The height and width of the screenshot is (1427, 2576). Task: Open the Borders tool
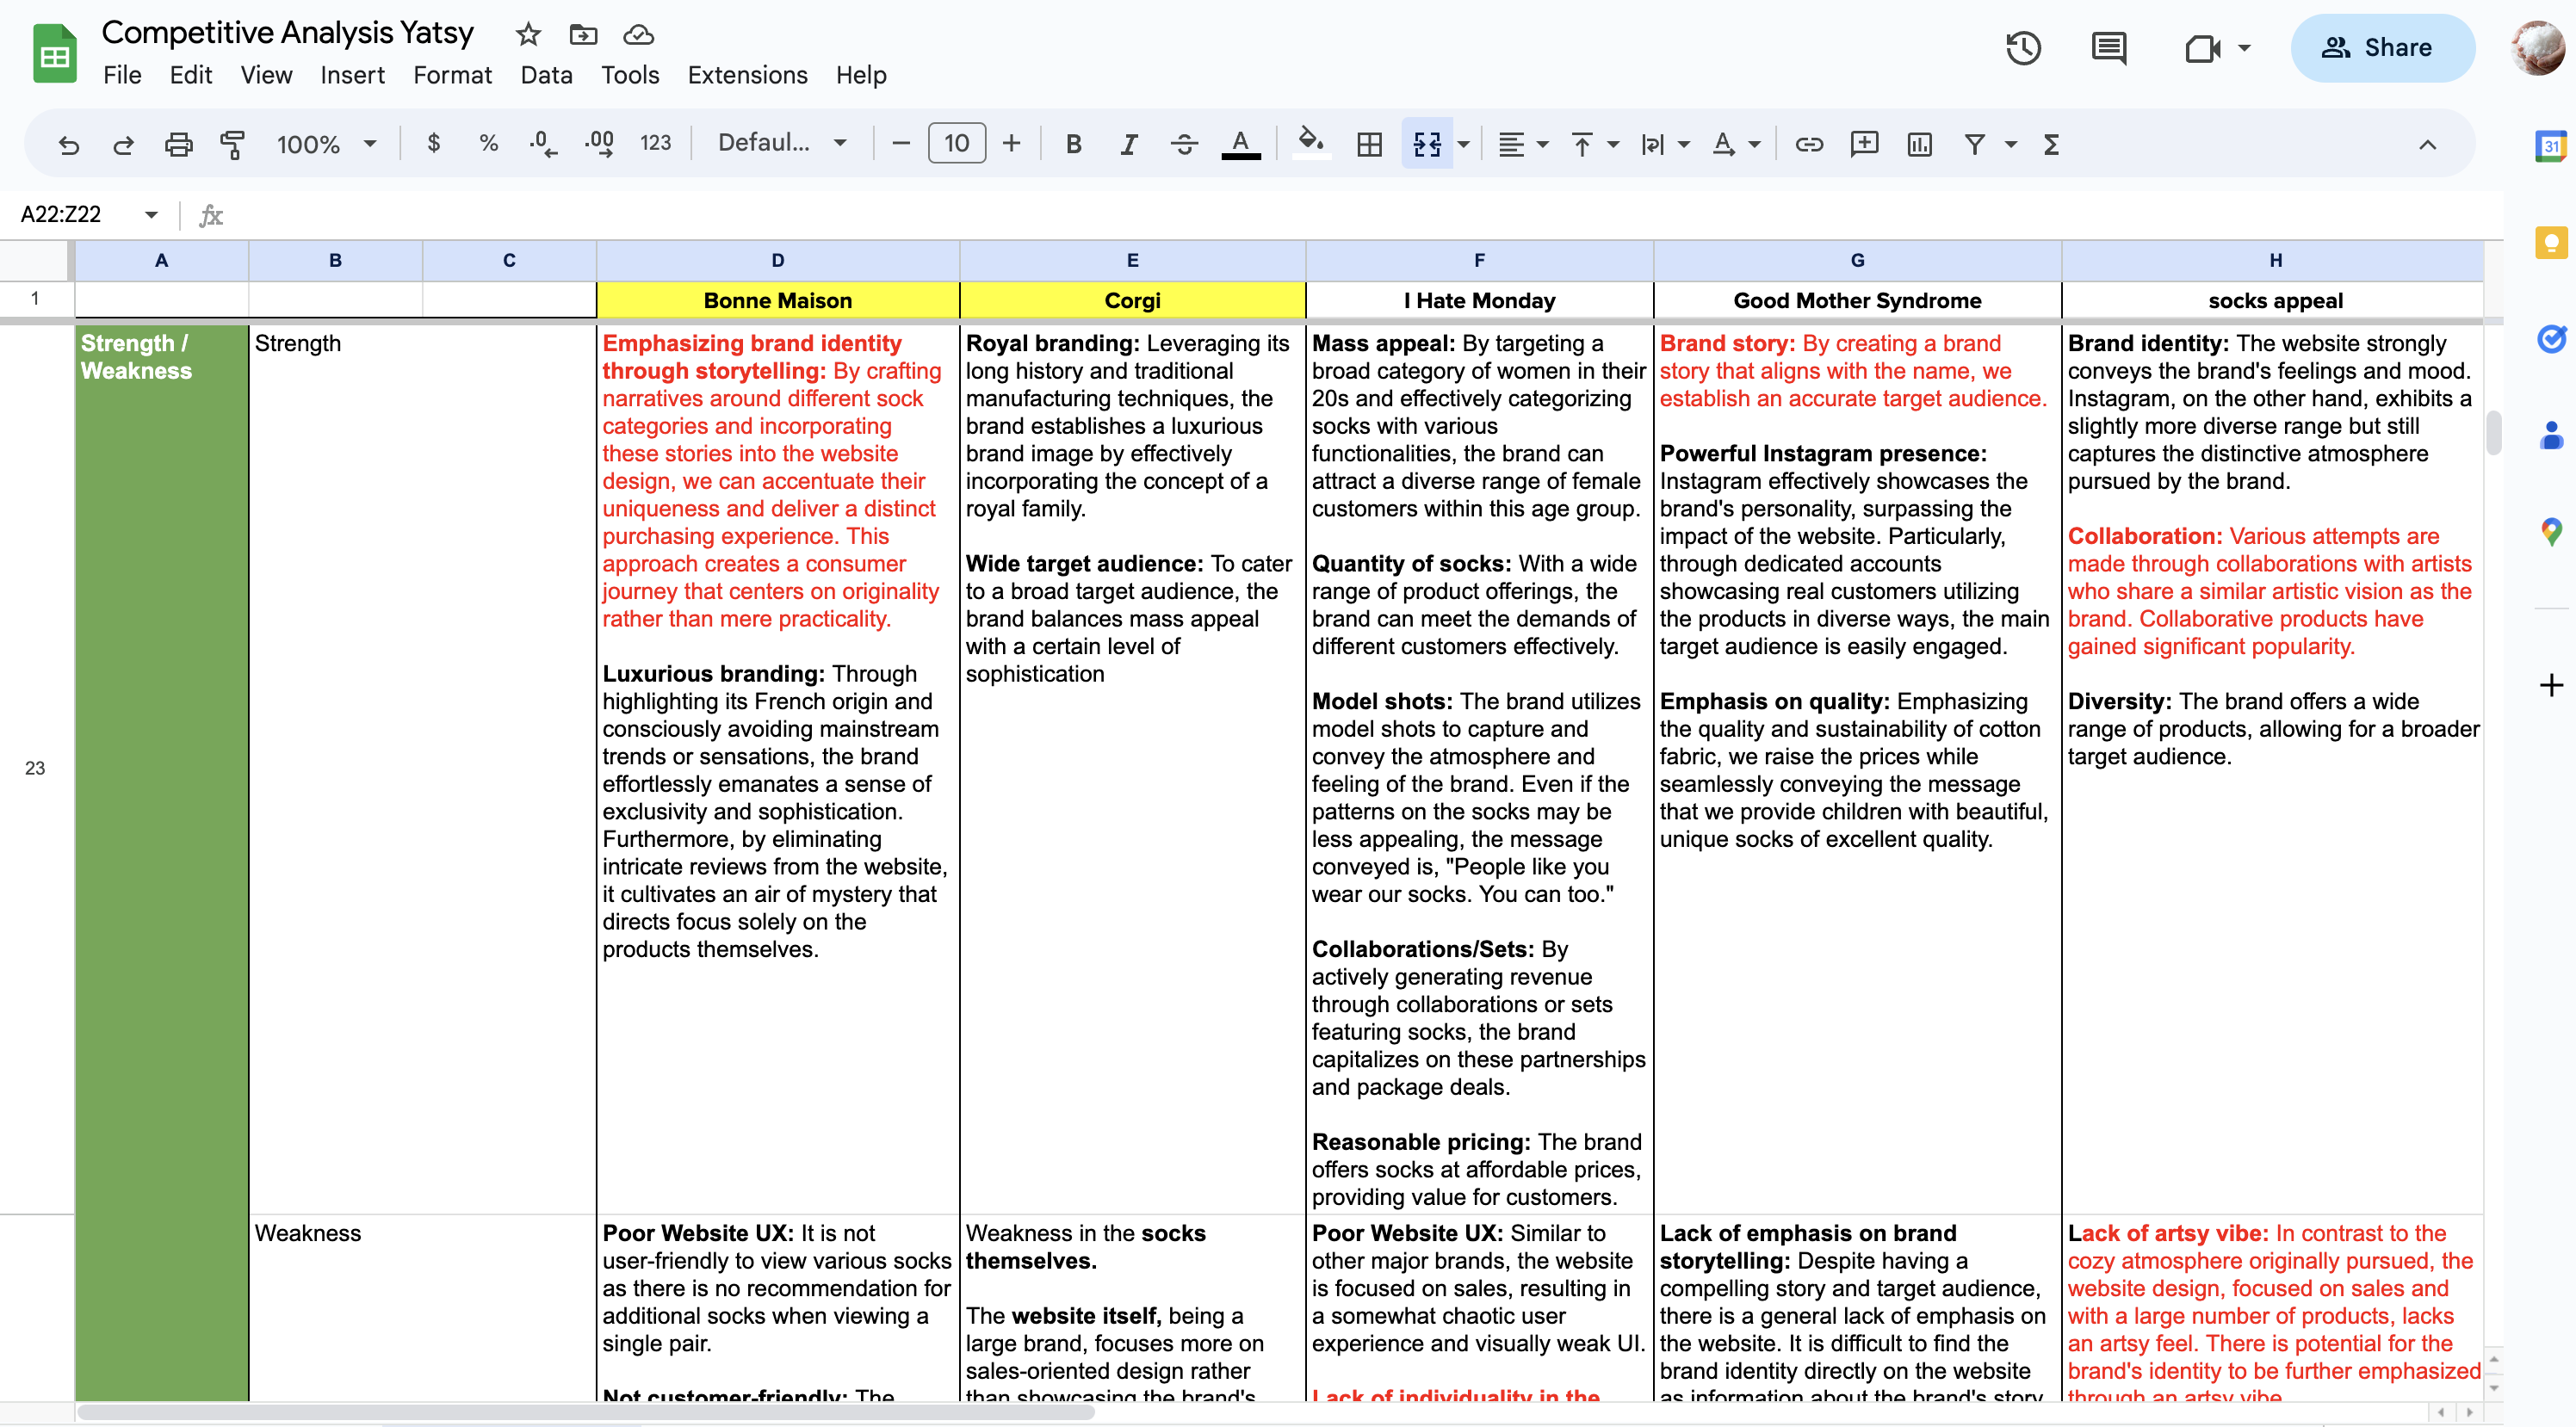[1369, 144]
